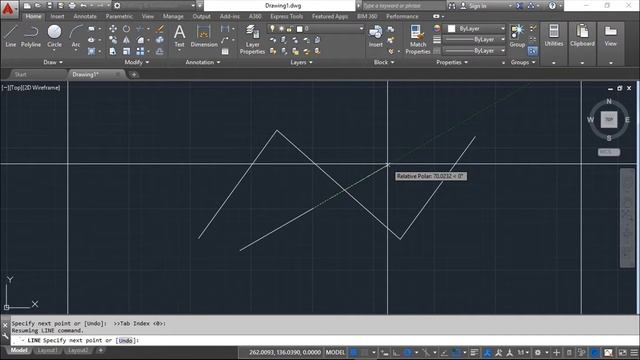Toggle polar tracking in status bar
640x360 pixels.
407,352
